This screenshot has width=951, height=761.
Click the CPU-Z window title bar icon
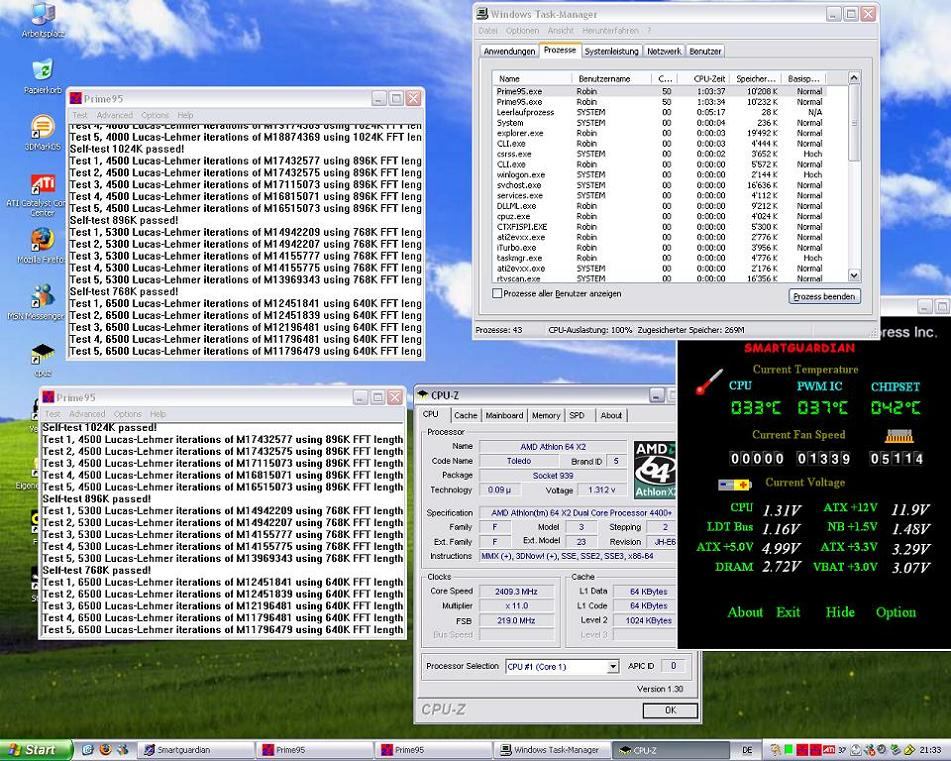coord(423,395)
